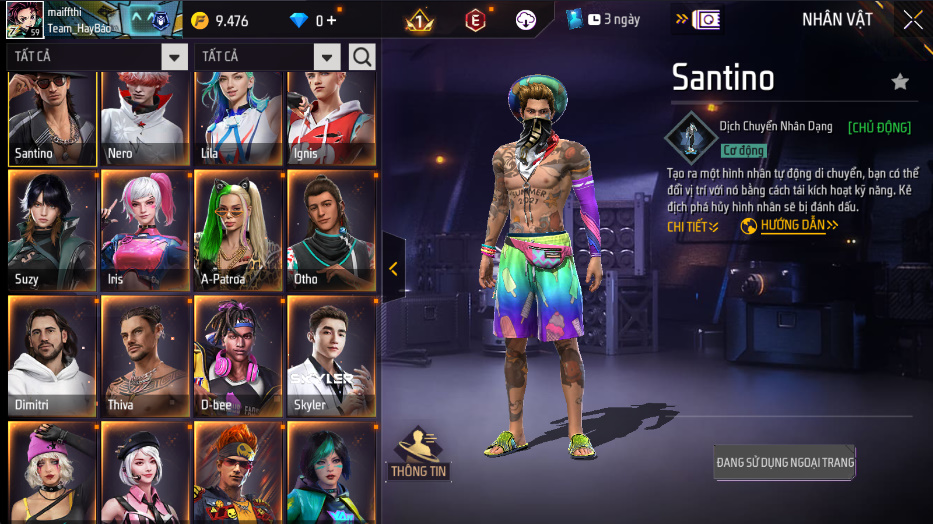Open the search magnifier icon

[x=362, y=57]
